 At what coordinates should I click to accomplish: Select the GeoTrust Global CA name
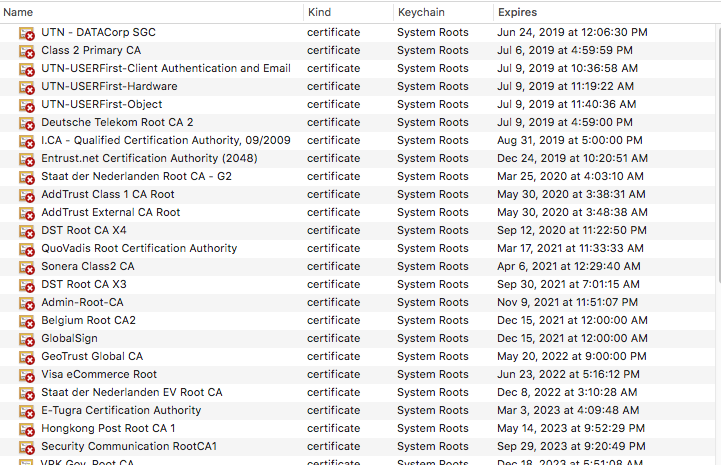click(x=92, y=356)
